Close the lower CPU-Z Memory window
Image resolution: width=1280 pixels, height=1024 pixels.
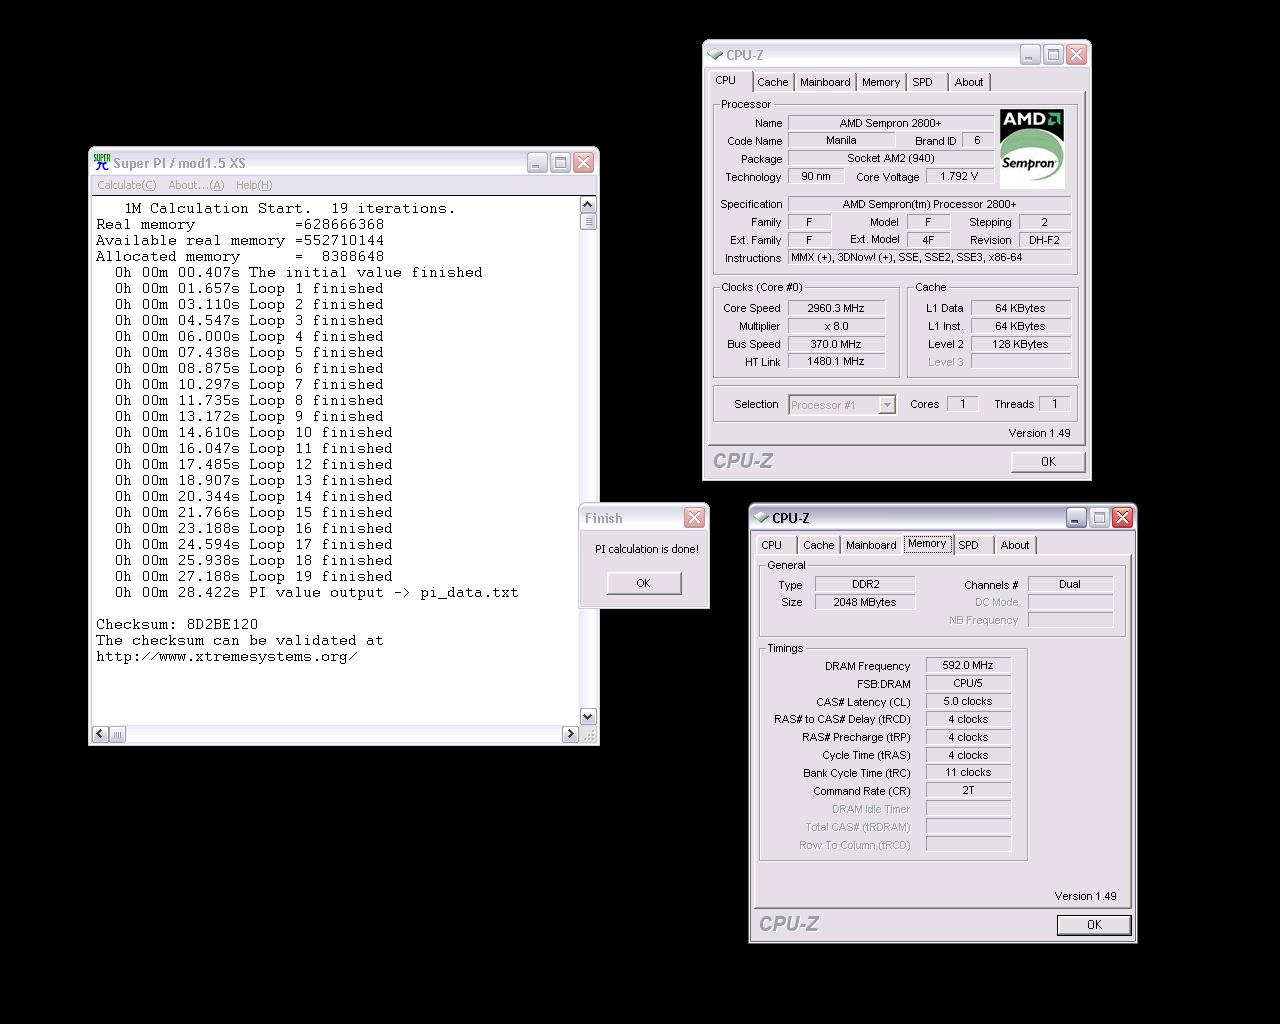[x=1122, y=517]
